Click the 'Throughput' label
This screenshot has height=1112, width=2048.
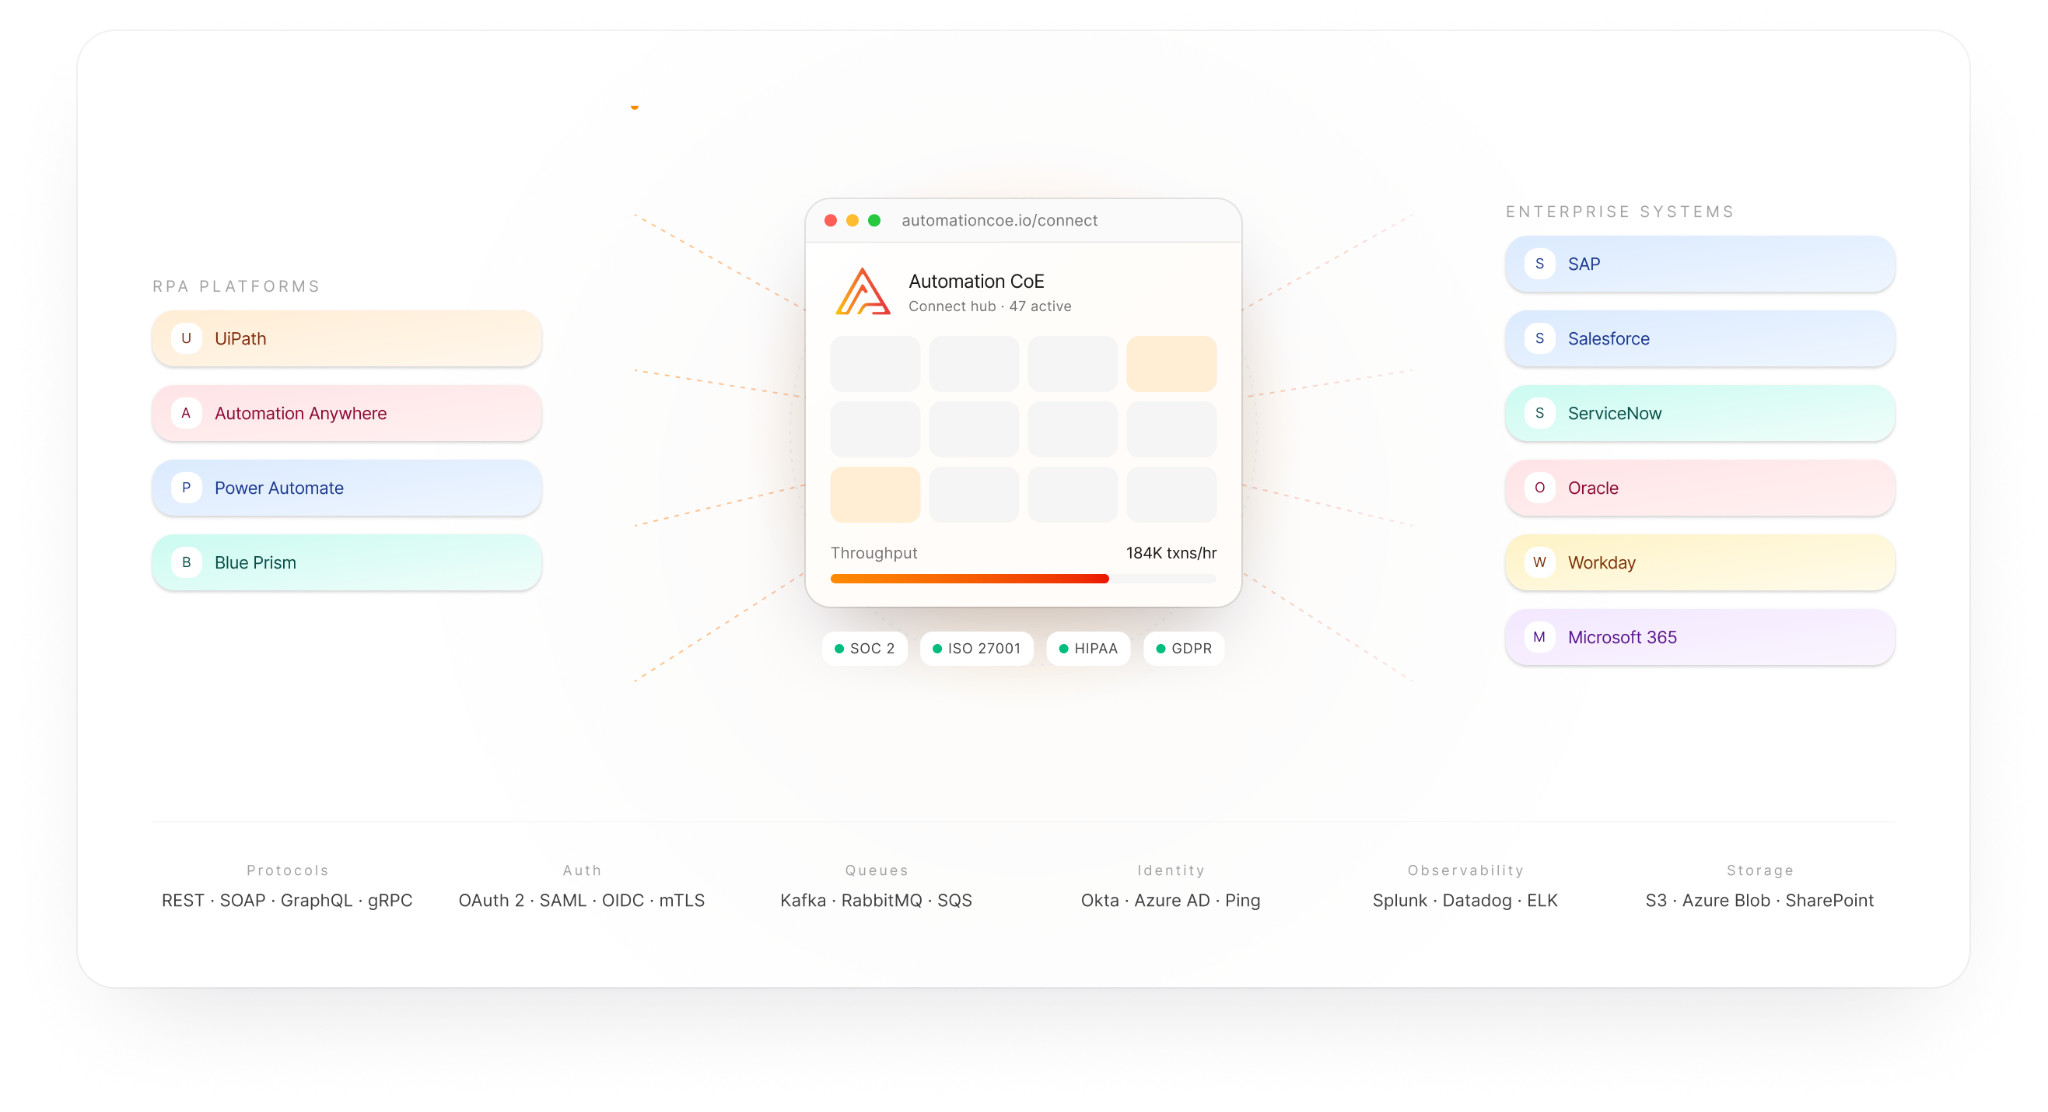[x=874, y=553]
